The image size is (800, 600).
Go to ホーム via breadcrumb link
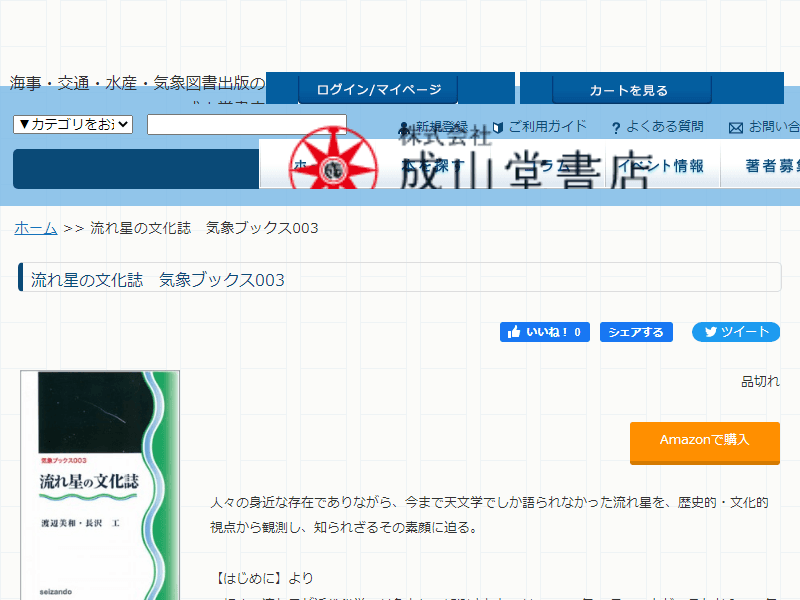(x=35, y=228)
